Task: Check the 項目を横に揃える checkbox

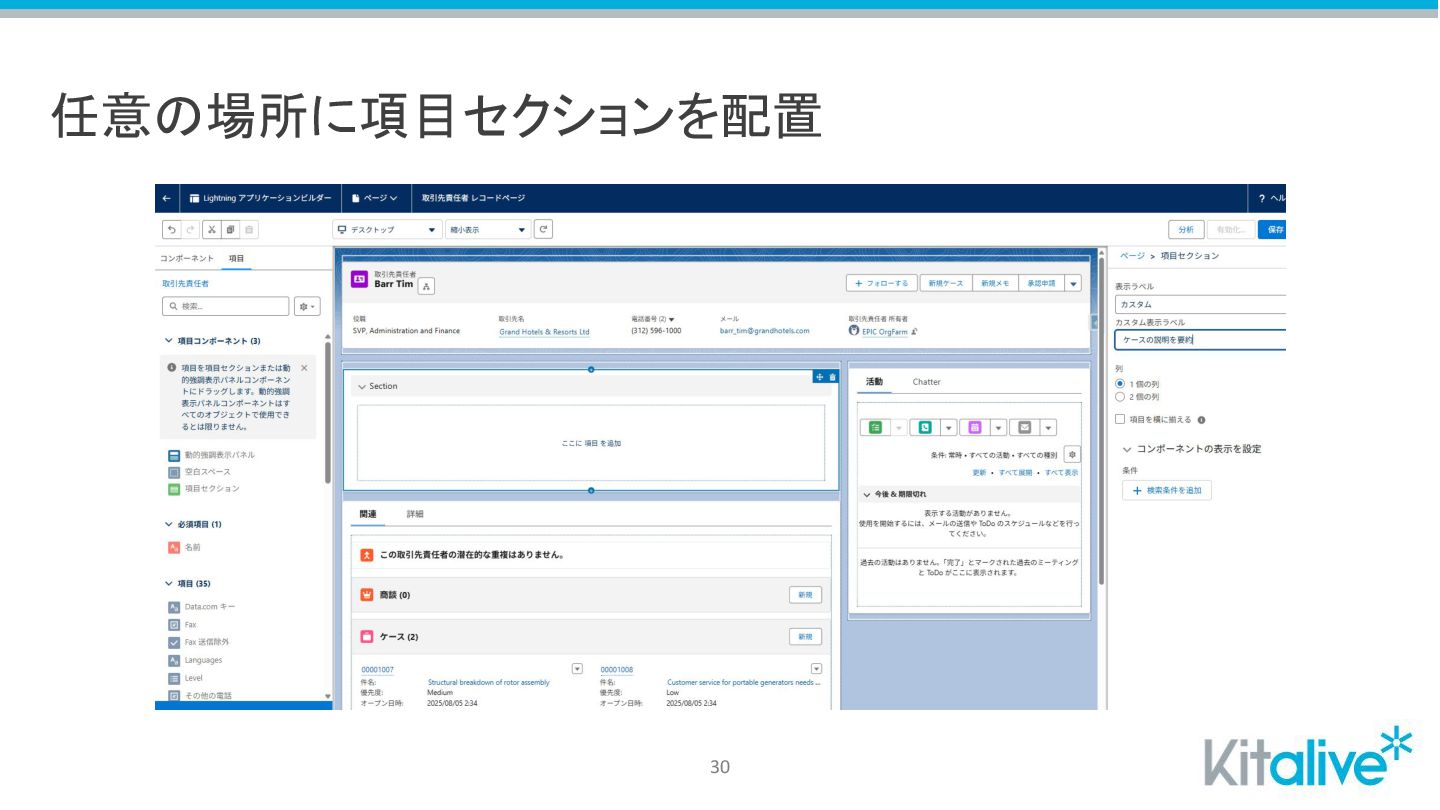Action: (1120, 420)
